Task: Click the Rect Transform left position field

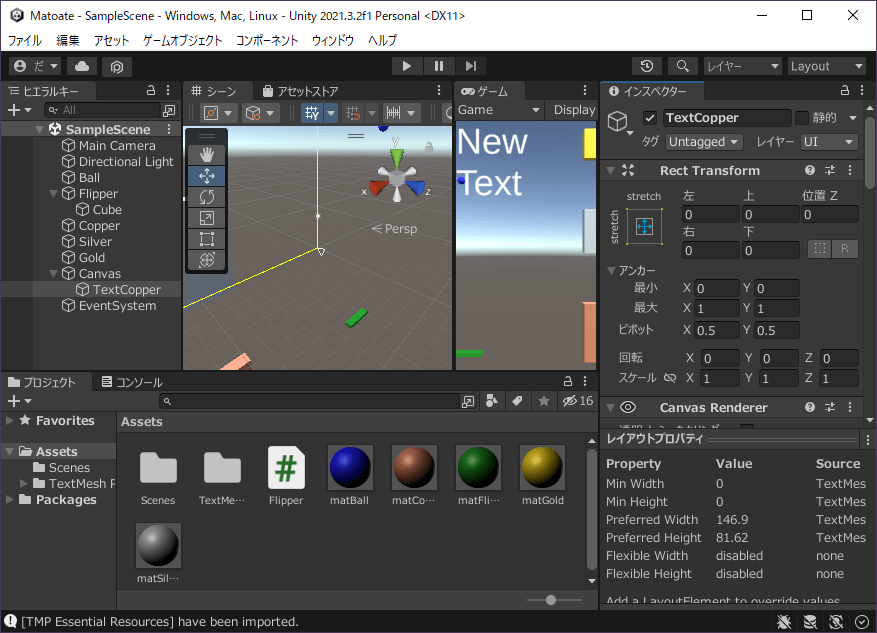Action: (x=710, y=214)
